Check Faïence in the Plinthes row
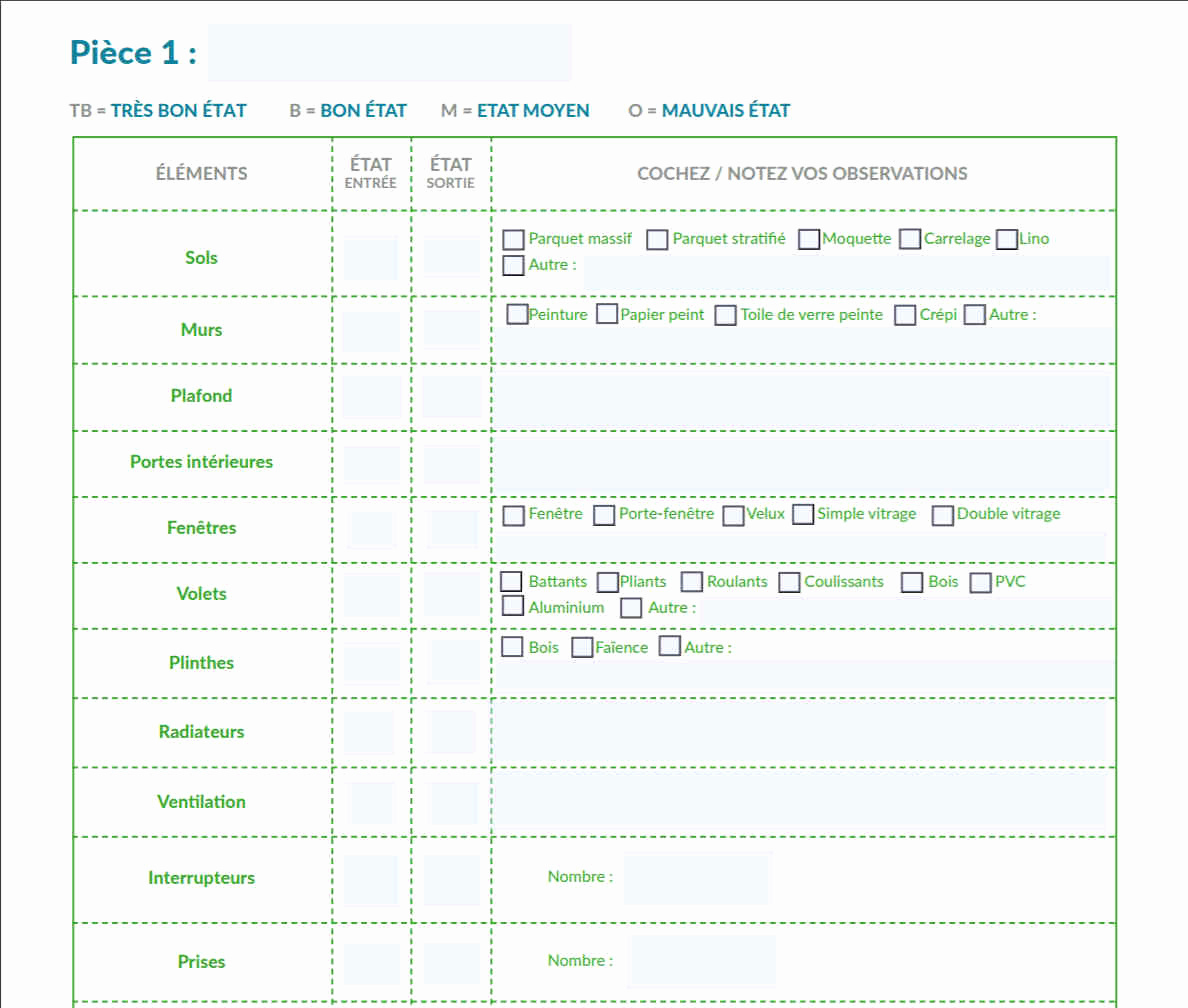The height and width of the screenshot is (1008, 1188). [x=582, y=648]
